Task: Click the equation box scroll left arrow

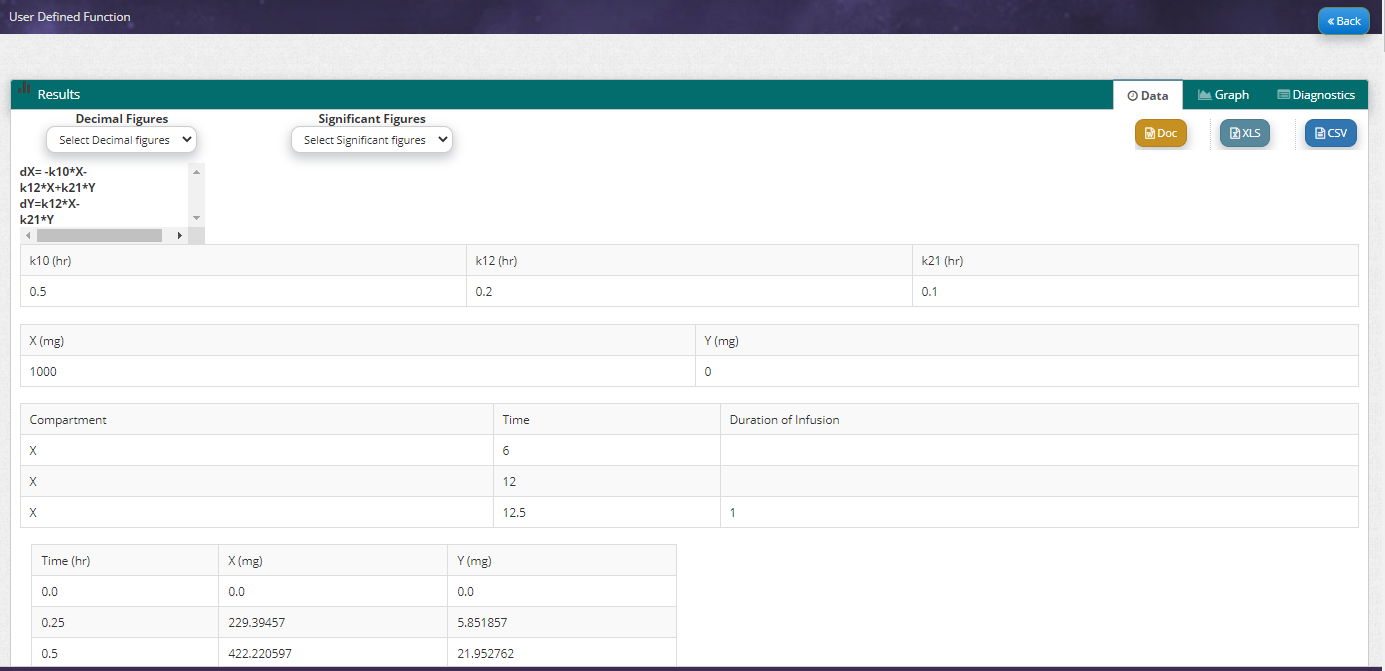Action: (28, 235)
